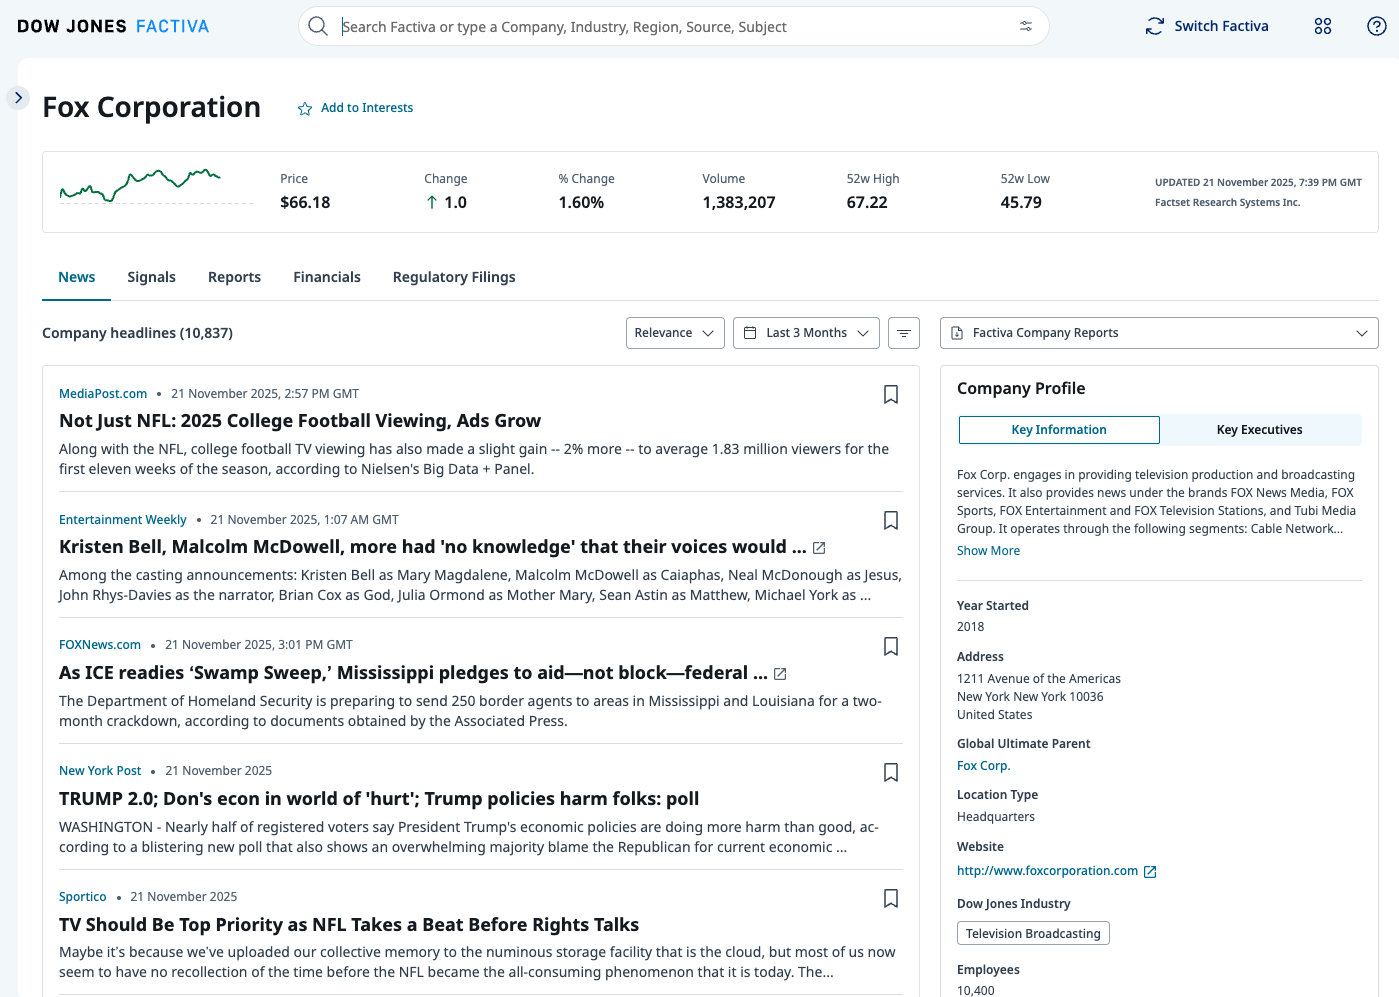Image resolution: width=1399 pixels, height=997 pixels.
Task: Open the apps grid menu icon
Action: click(x=1323, y=26)
